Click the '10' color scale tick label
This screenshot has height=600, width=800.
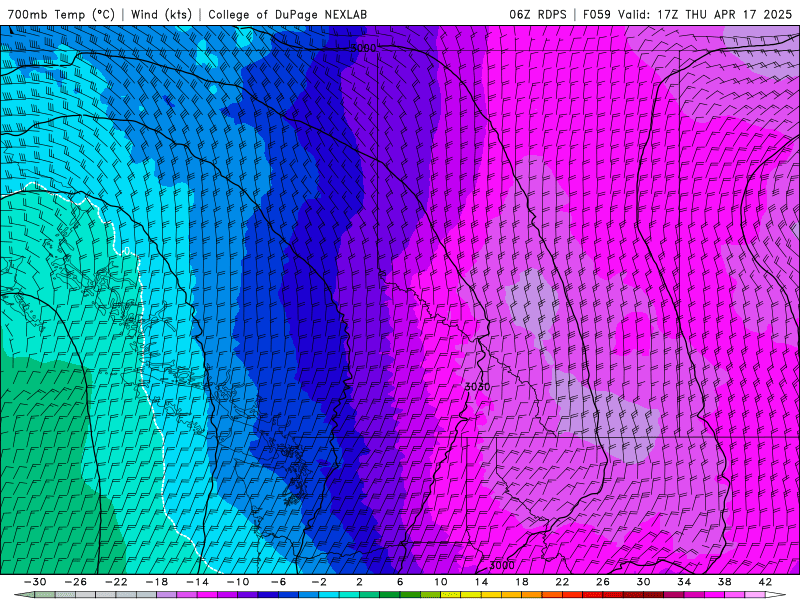pos(441,582)
